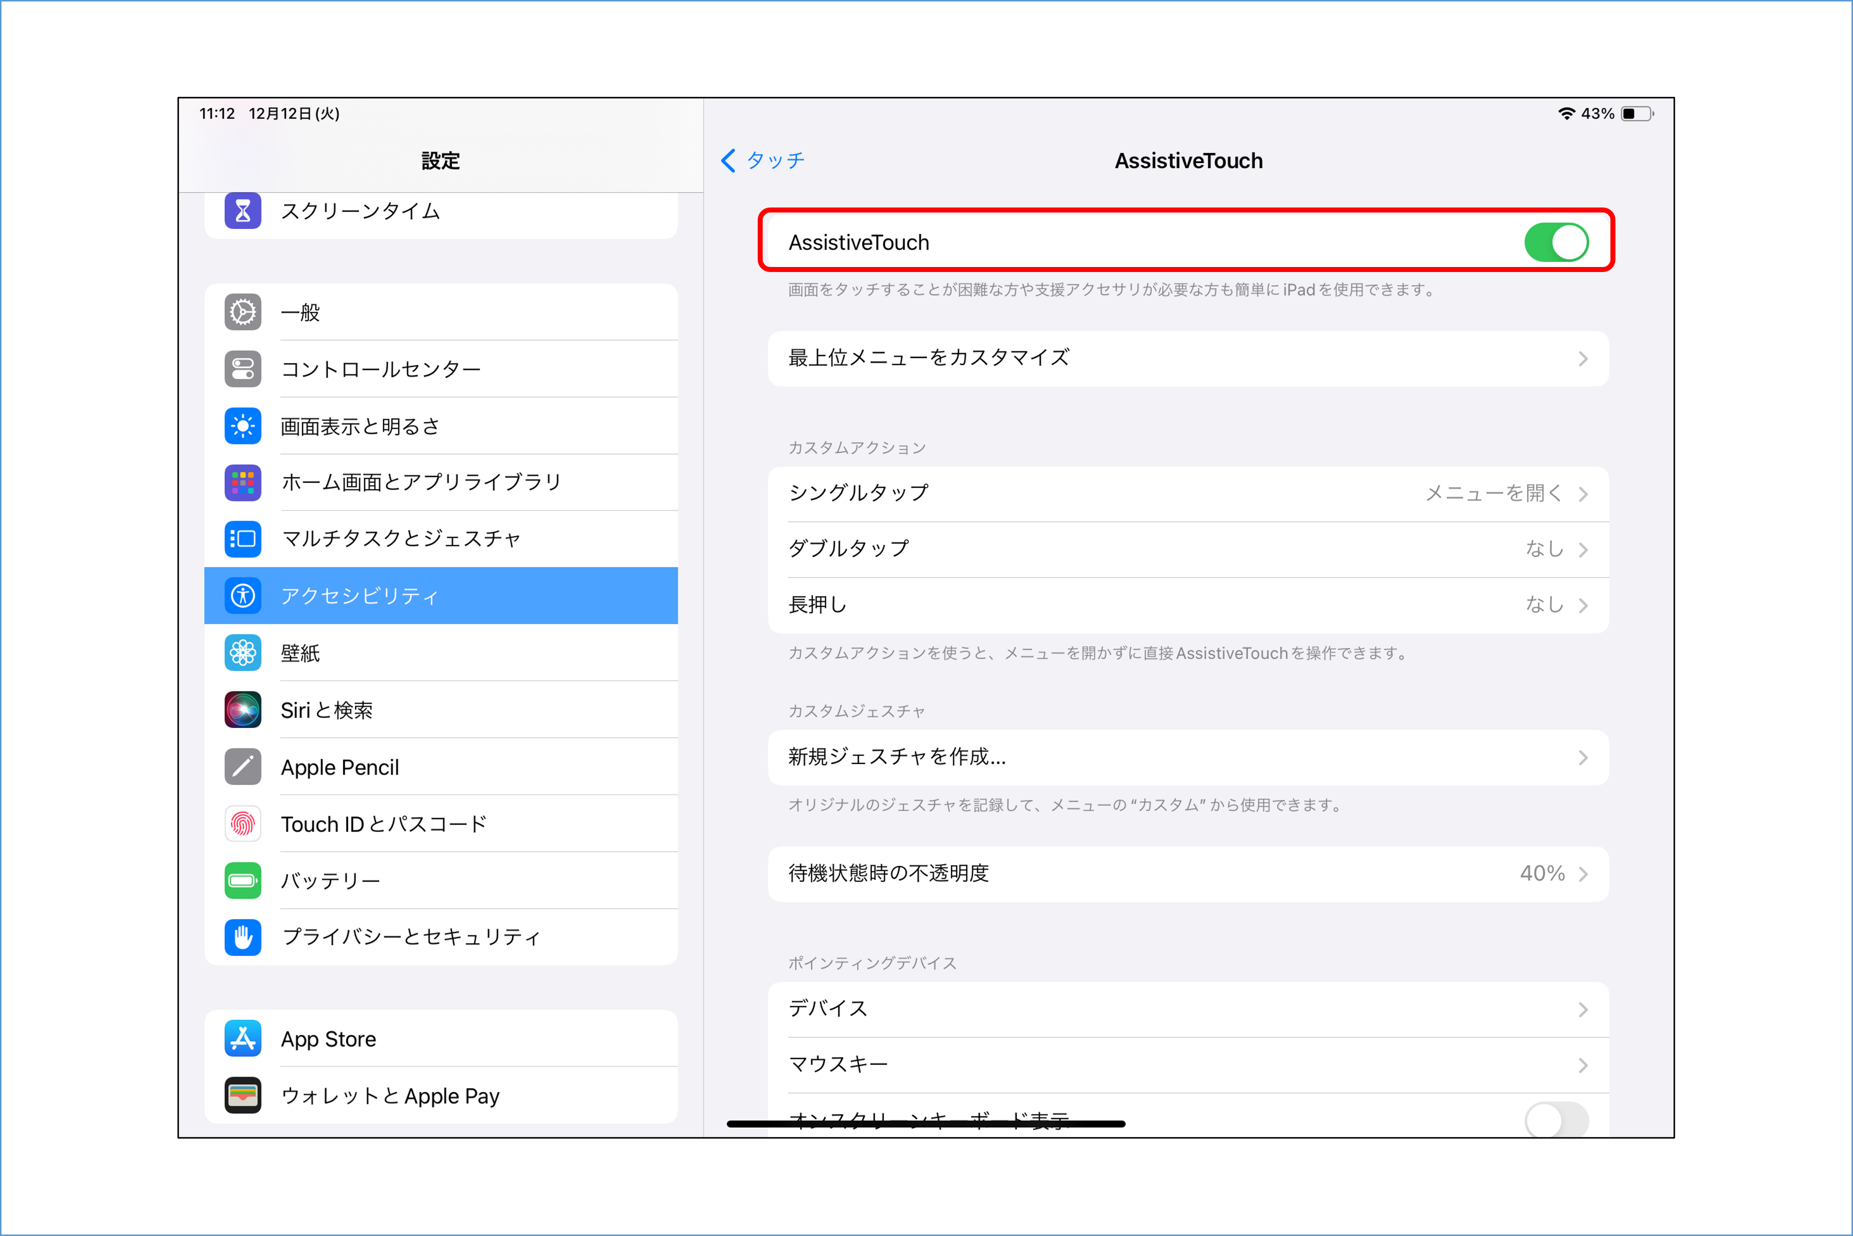1853x1236 pixels.
Task: Tap the battery indicator in status bar
Action: (1637, 114)
